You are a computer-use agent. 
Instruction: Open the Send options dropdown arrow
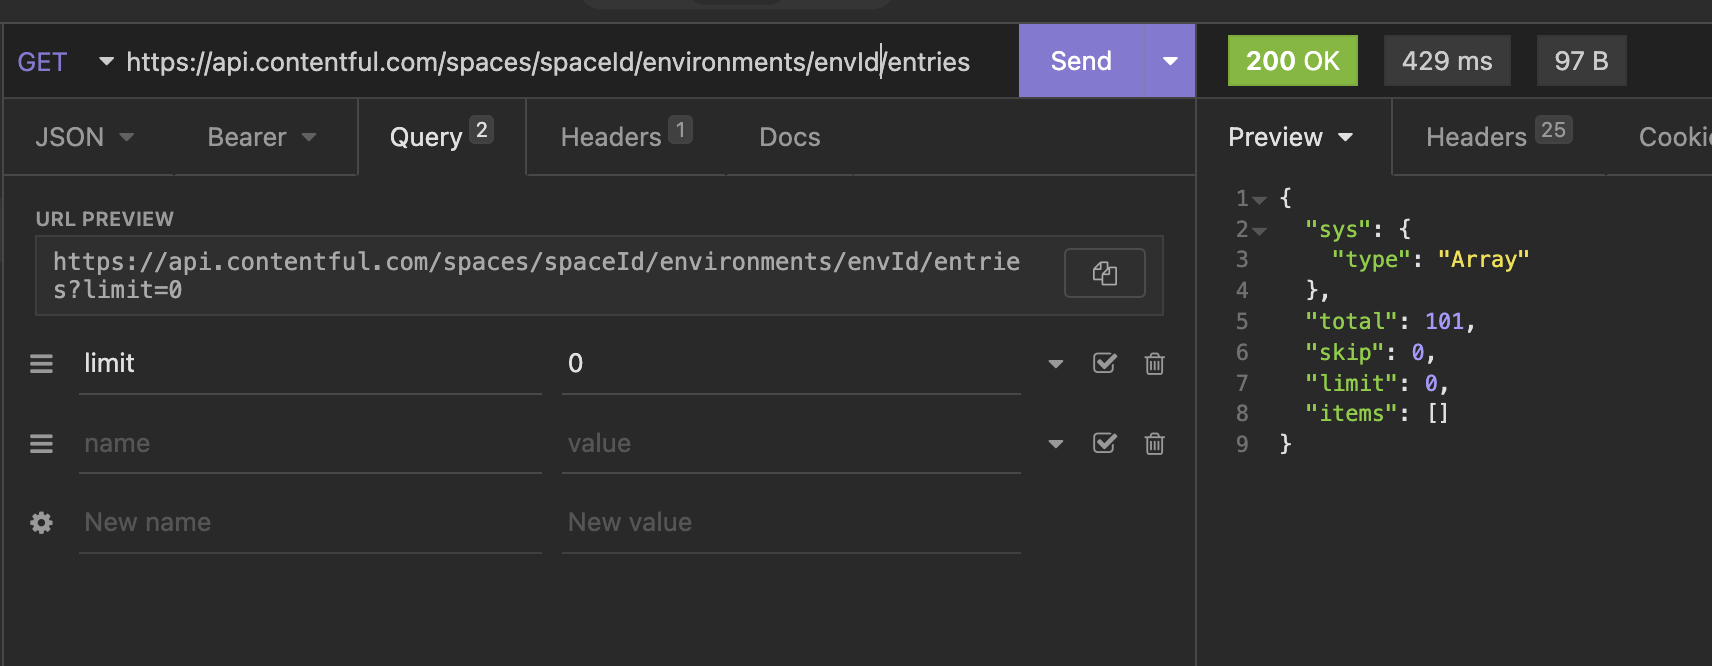point(1170,61)
